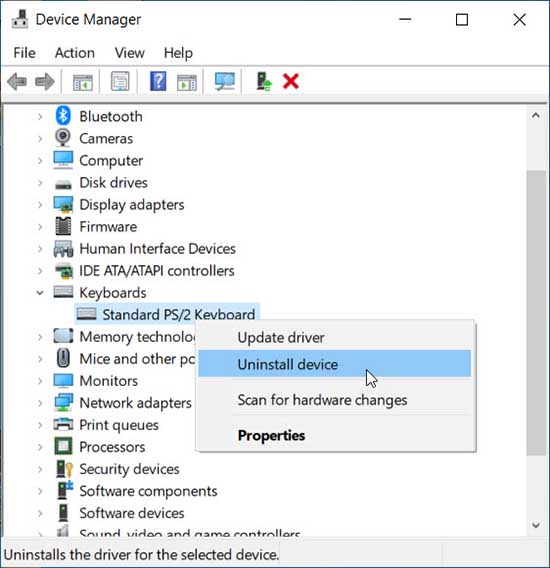Click Show/Hide Console Tree toolbar icon

point(83,82)
